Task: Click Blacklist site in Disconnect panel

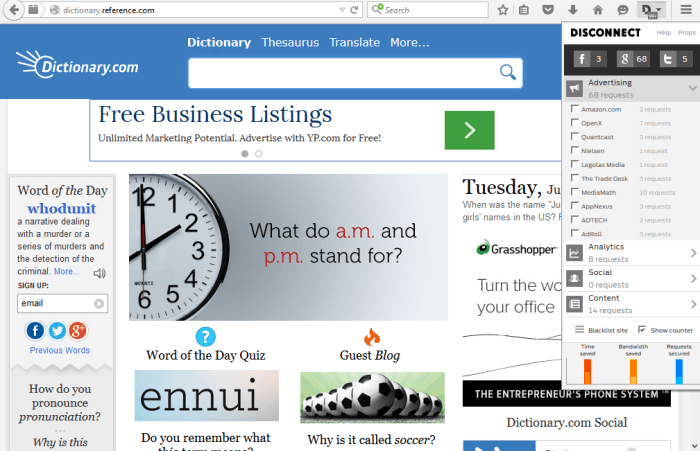Action: point(606,330)
